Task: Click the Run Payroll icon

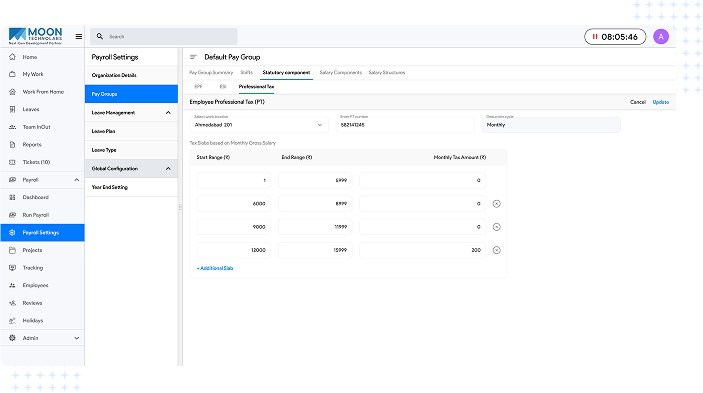Action: click(x=13, y=215)
